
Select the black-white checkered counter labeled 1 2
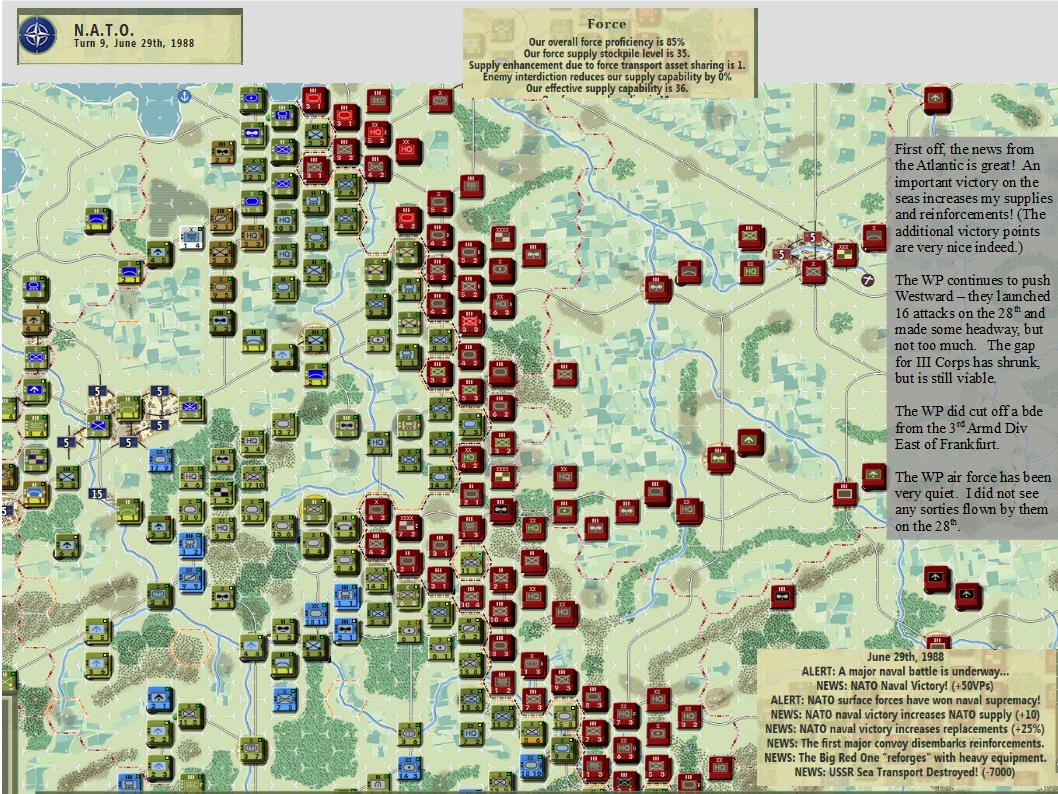tap(221, 493)
